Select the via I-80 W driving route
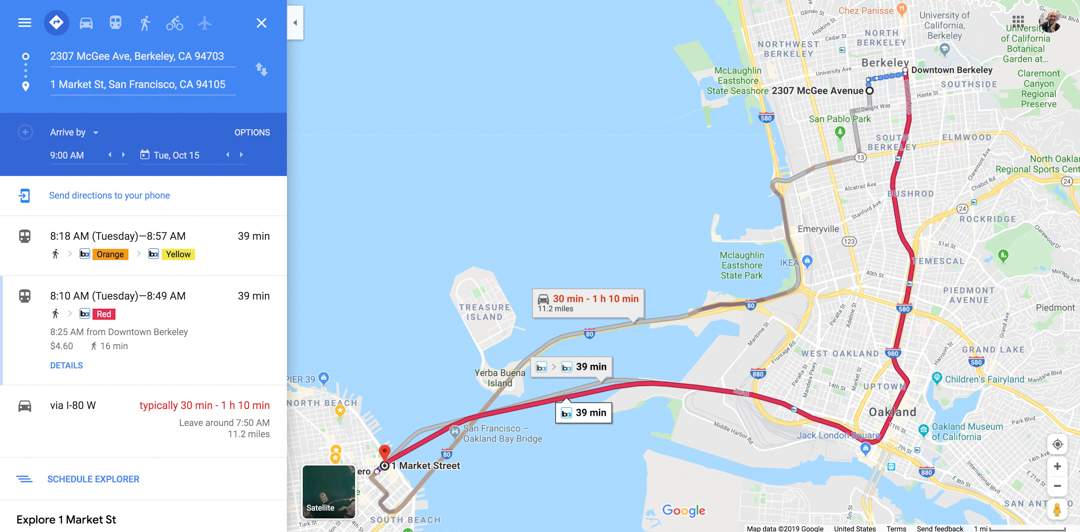 (143, 420)
